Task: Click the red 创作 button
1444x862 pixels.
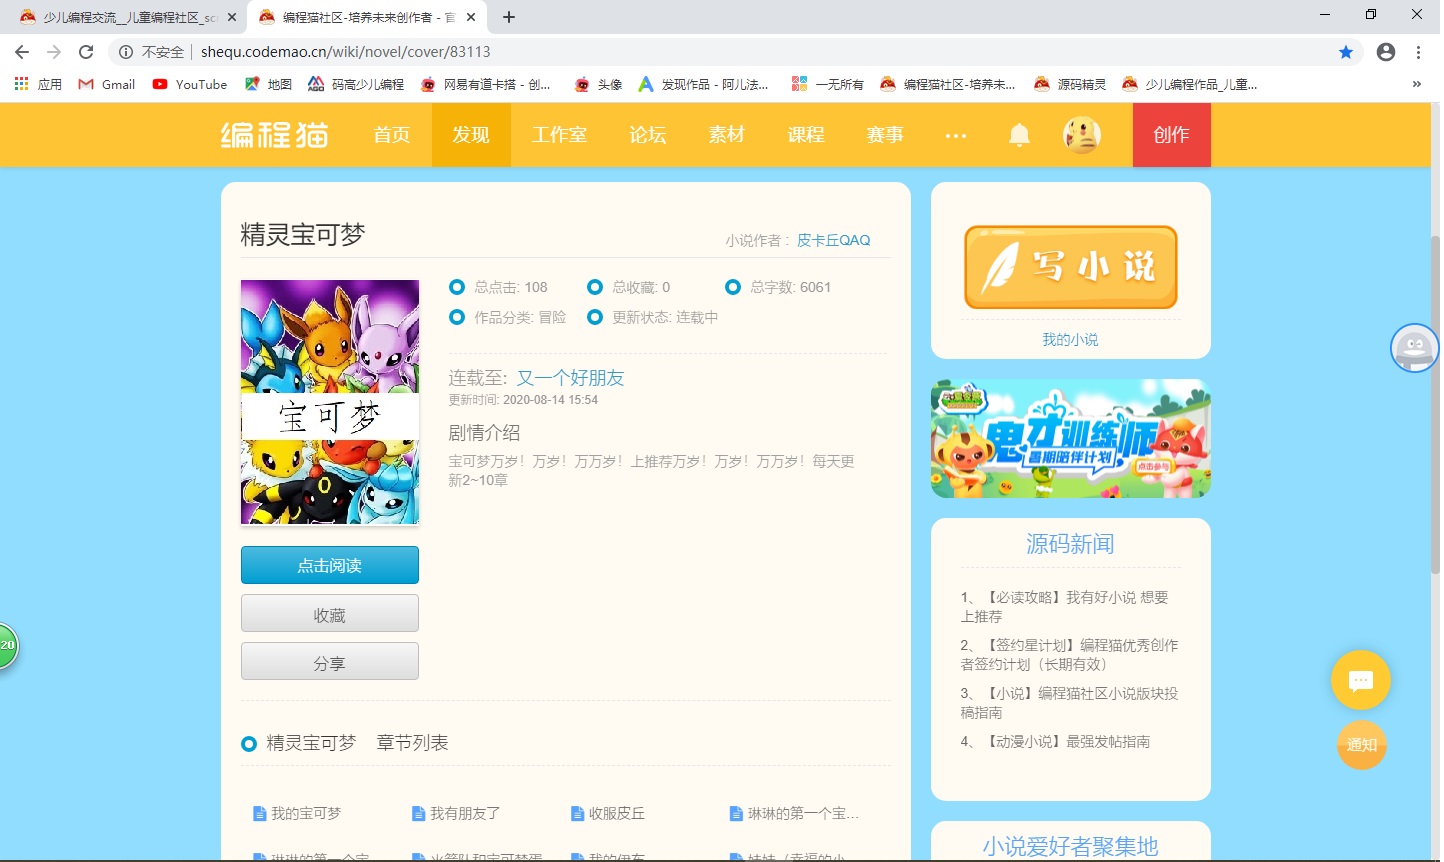Action: tap(1171, 135)
